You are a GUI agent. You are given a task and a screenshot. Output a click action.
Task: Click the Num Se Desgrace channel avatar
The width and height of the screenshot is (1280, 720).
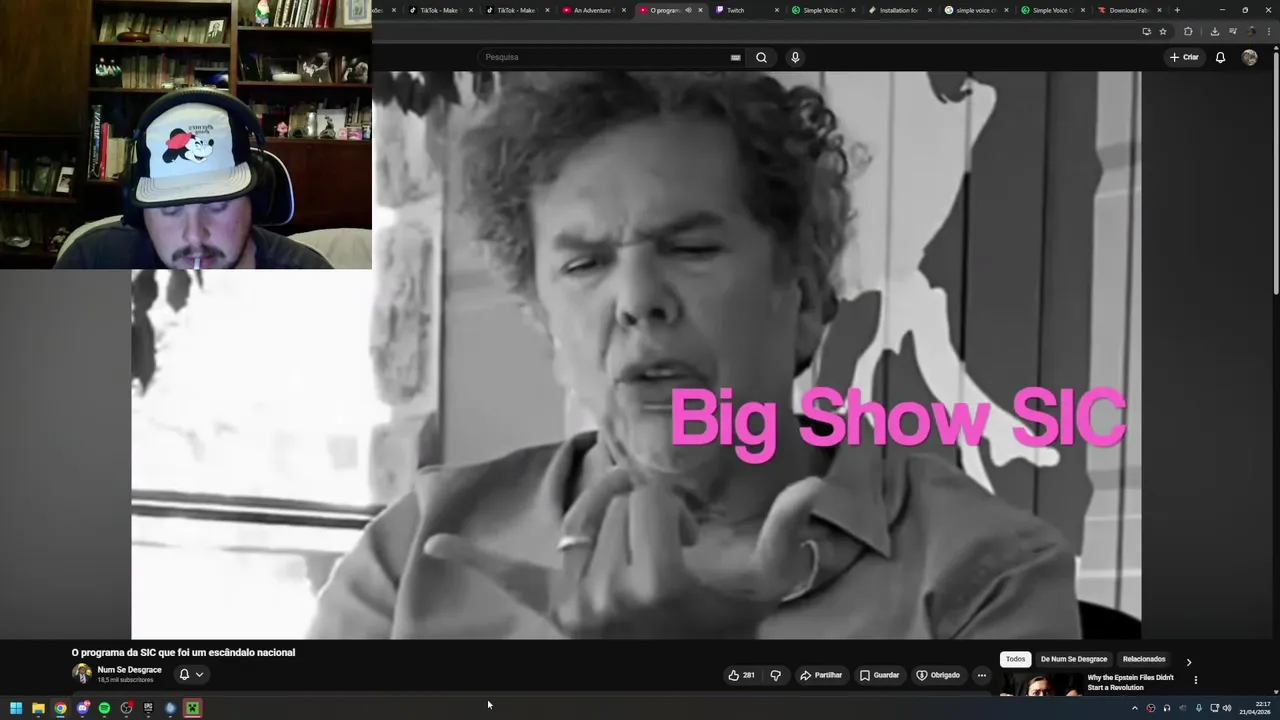point(81,673)
